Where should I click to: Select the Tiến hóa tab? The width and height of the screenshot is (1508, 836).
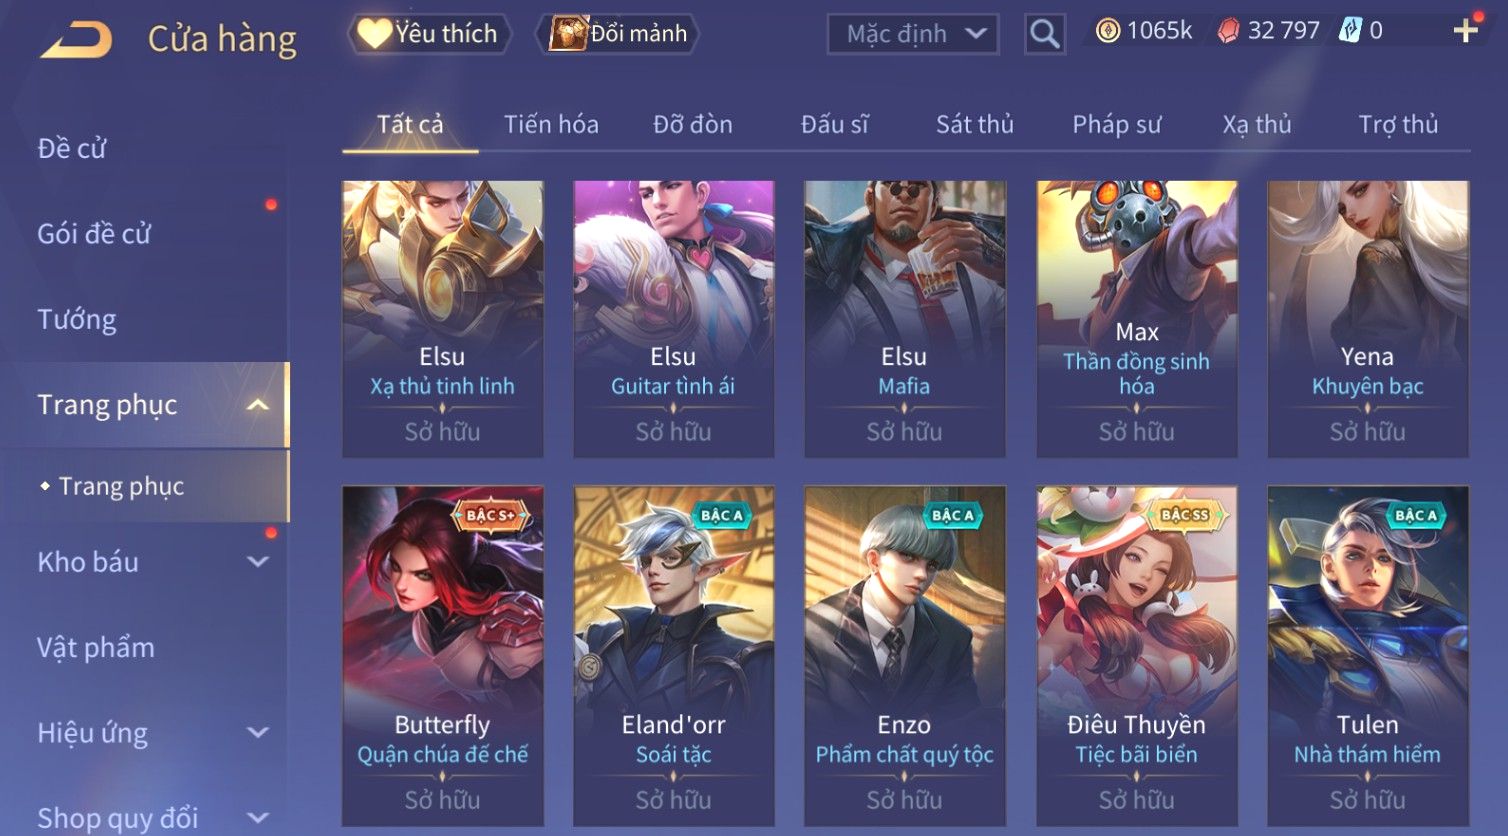(x=551, y=124)
